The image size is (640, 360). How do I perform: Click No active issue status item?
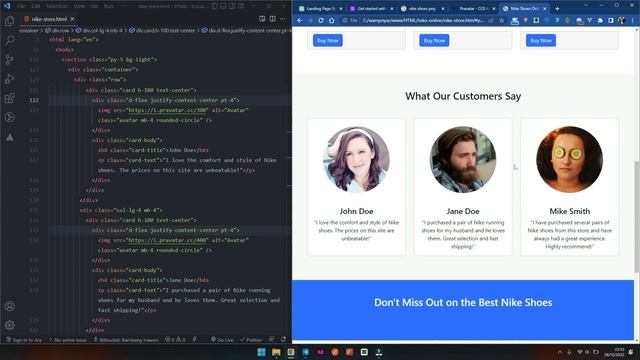[x=68, y=340]
